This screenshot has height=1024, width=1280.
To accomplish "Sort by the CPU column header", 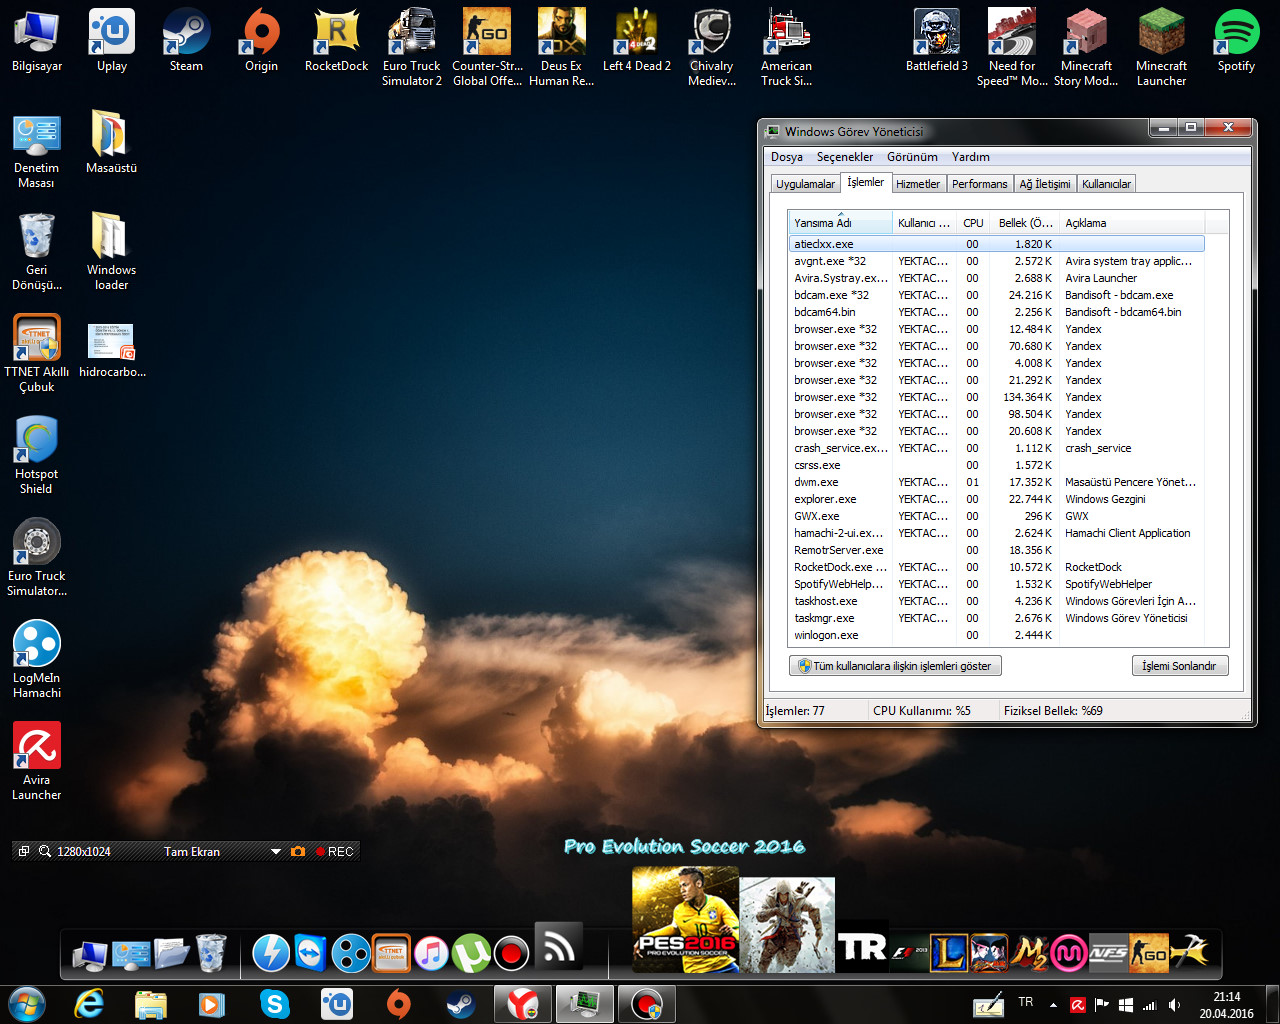I will 973,223.
